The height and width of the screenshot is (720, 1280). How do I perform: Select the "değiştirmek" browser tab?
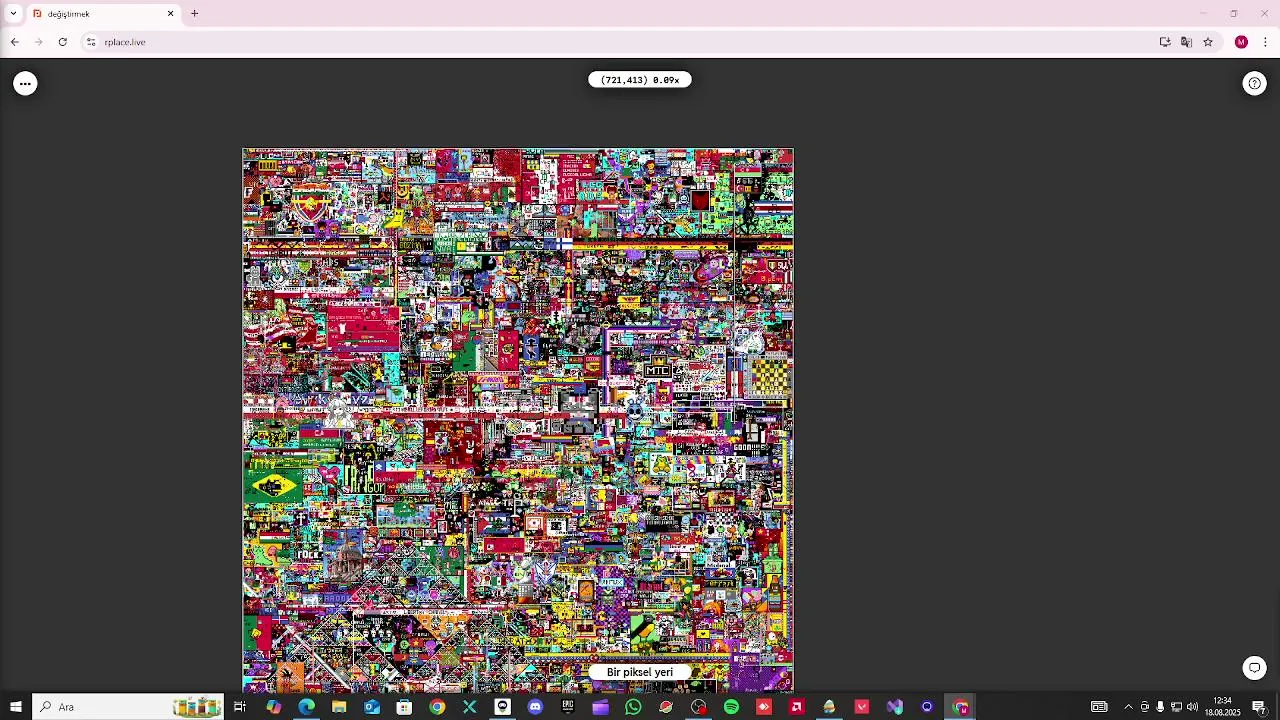coord(103,14)
